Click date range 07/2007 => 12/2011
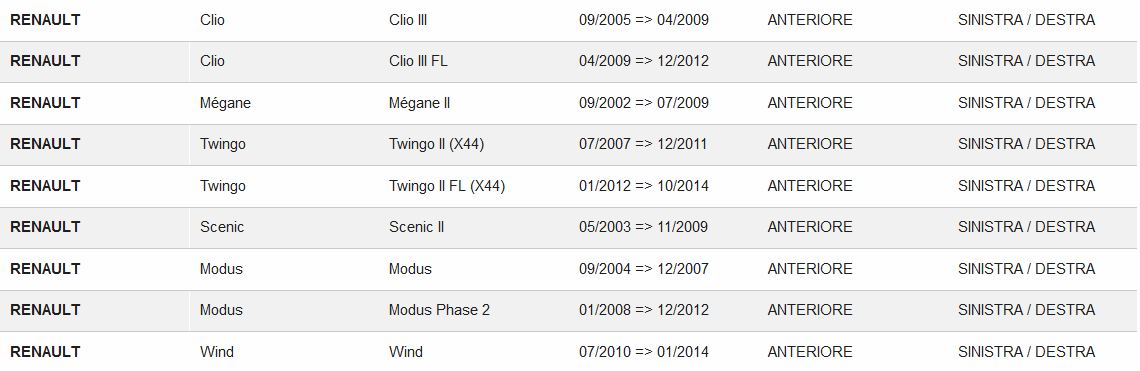Viewport: 1140px width, 371px height. [643, 144]
